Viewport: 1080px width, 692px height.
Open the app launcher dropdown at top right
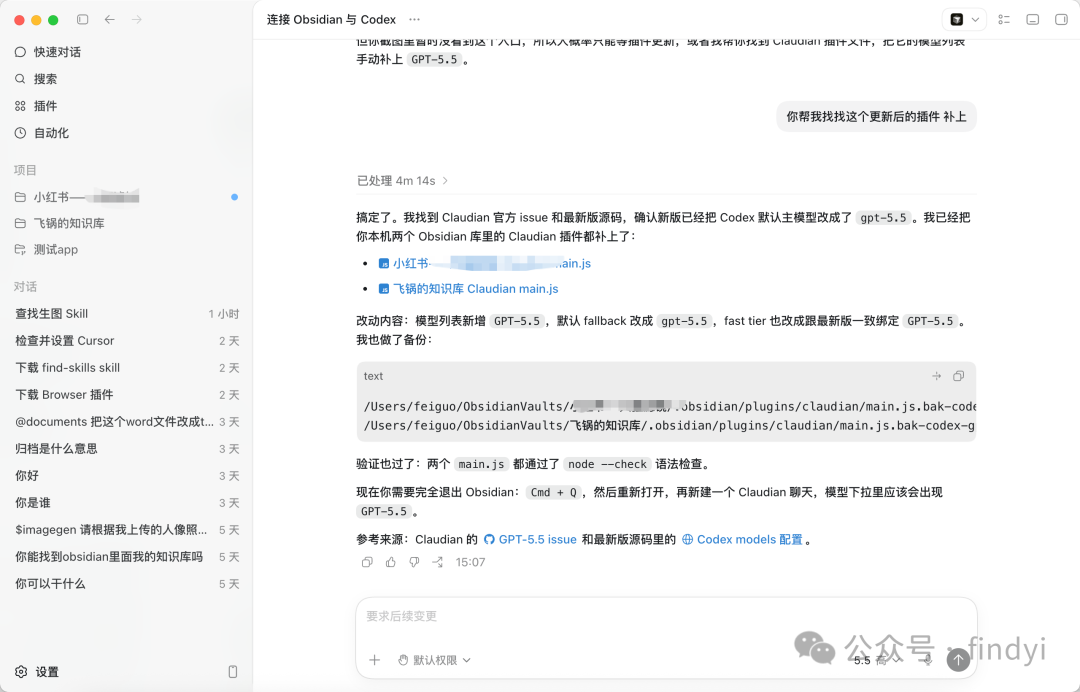click(964, 20)
